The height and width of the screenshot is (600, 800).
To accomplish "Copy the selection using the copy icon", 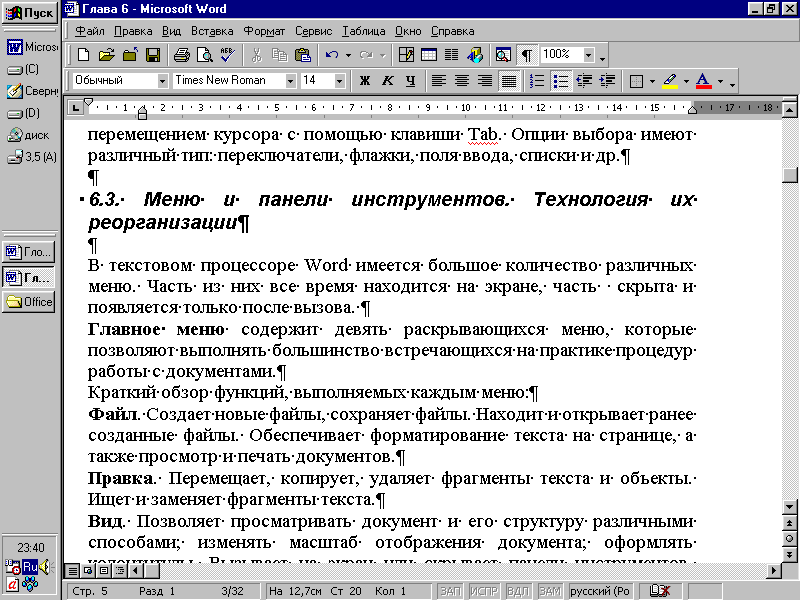I will (280, 55).
